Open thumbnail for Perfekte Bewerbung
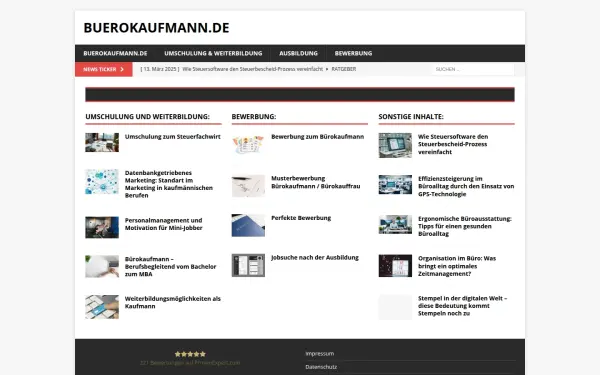This screenshot has width=600, height=375. point(248,225)
